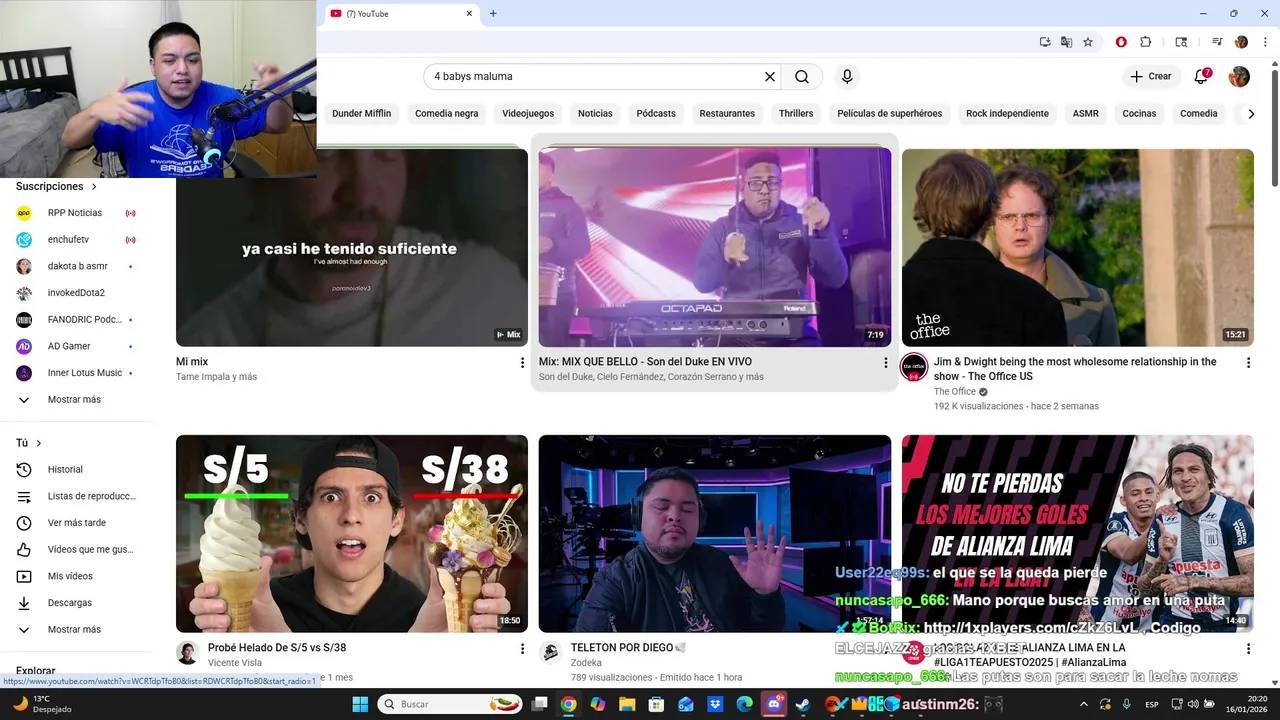This screenshot has width=1280, height=720.
Task: Open the notifications bell
Action: pyautogui.click(x=1202, y=77)
